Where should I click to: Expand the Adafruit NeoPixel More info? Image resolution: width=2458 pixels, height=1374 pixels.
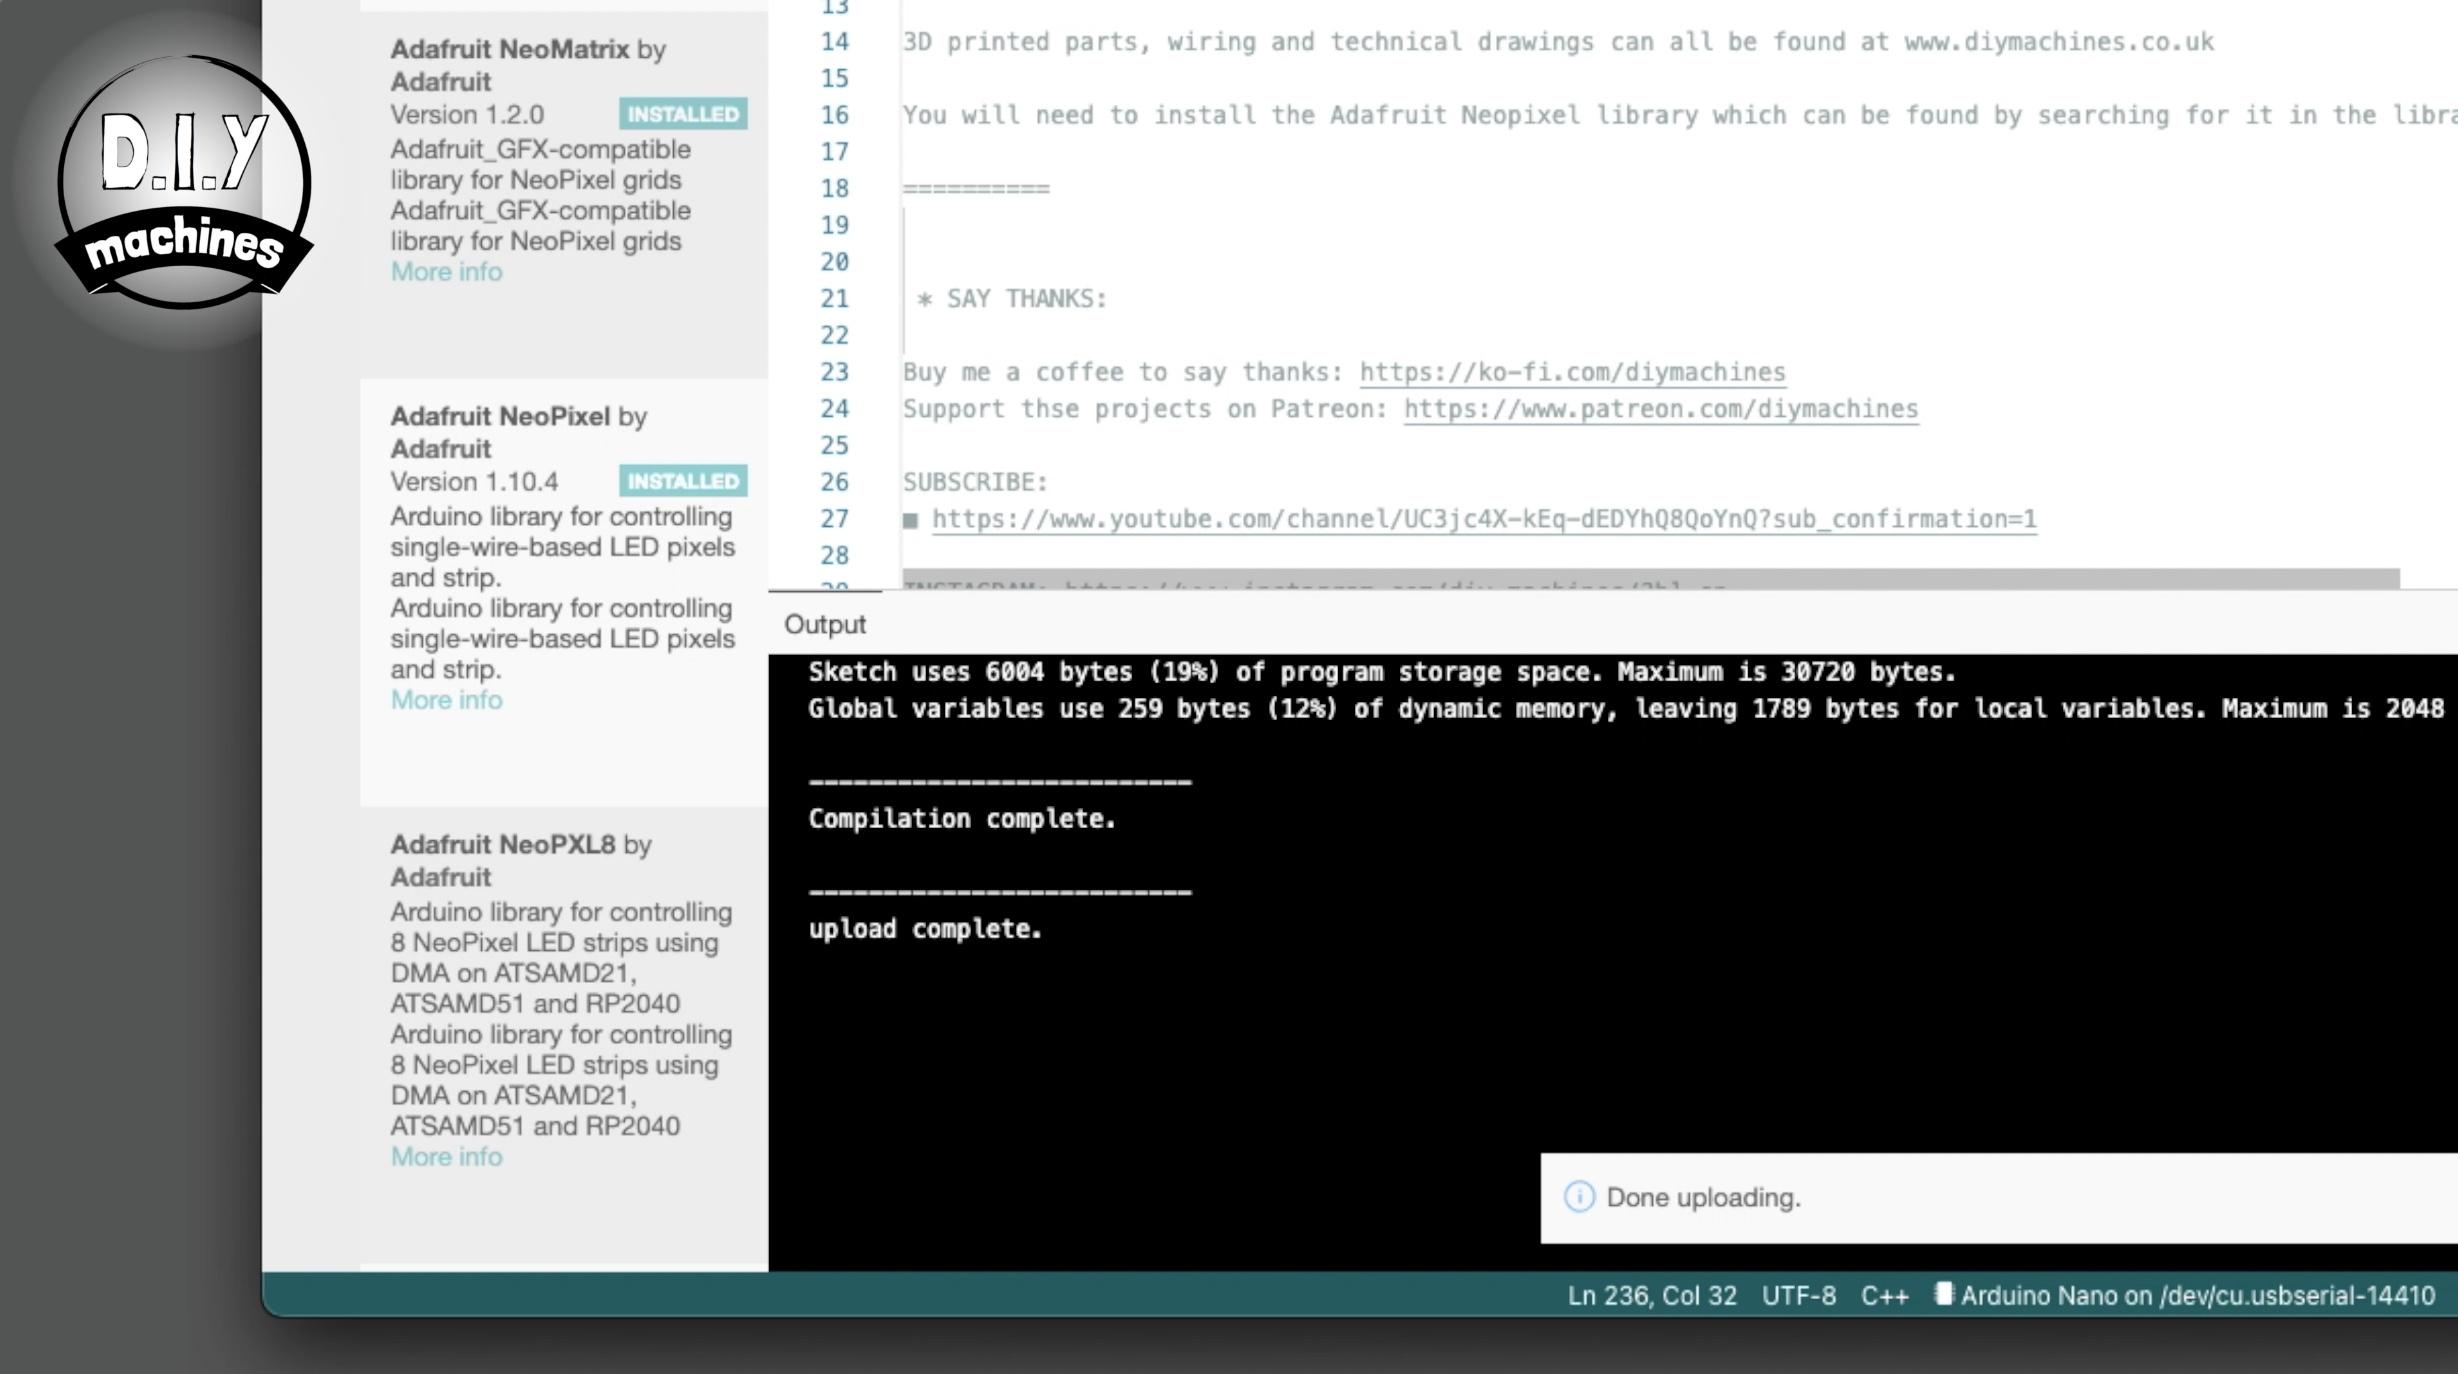pyautogui.click(x=444, y=699)
